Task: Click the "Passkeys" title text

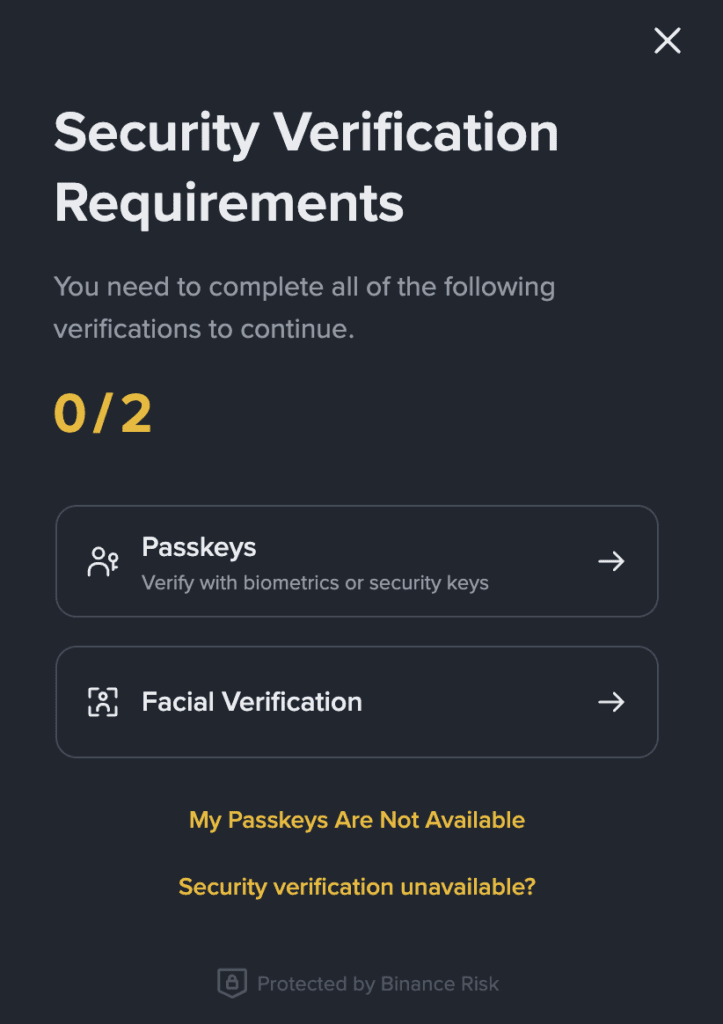Action: [199, 547]
